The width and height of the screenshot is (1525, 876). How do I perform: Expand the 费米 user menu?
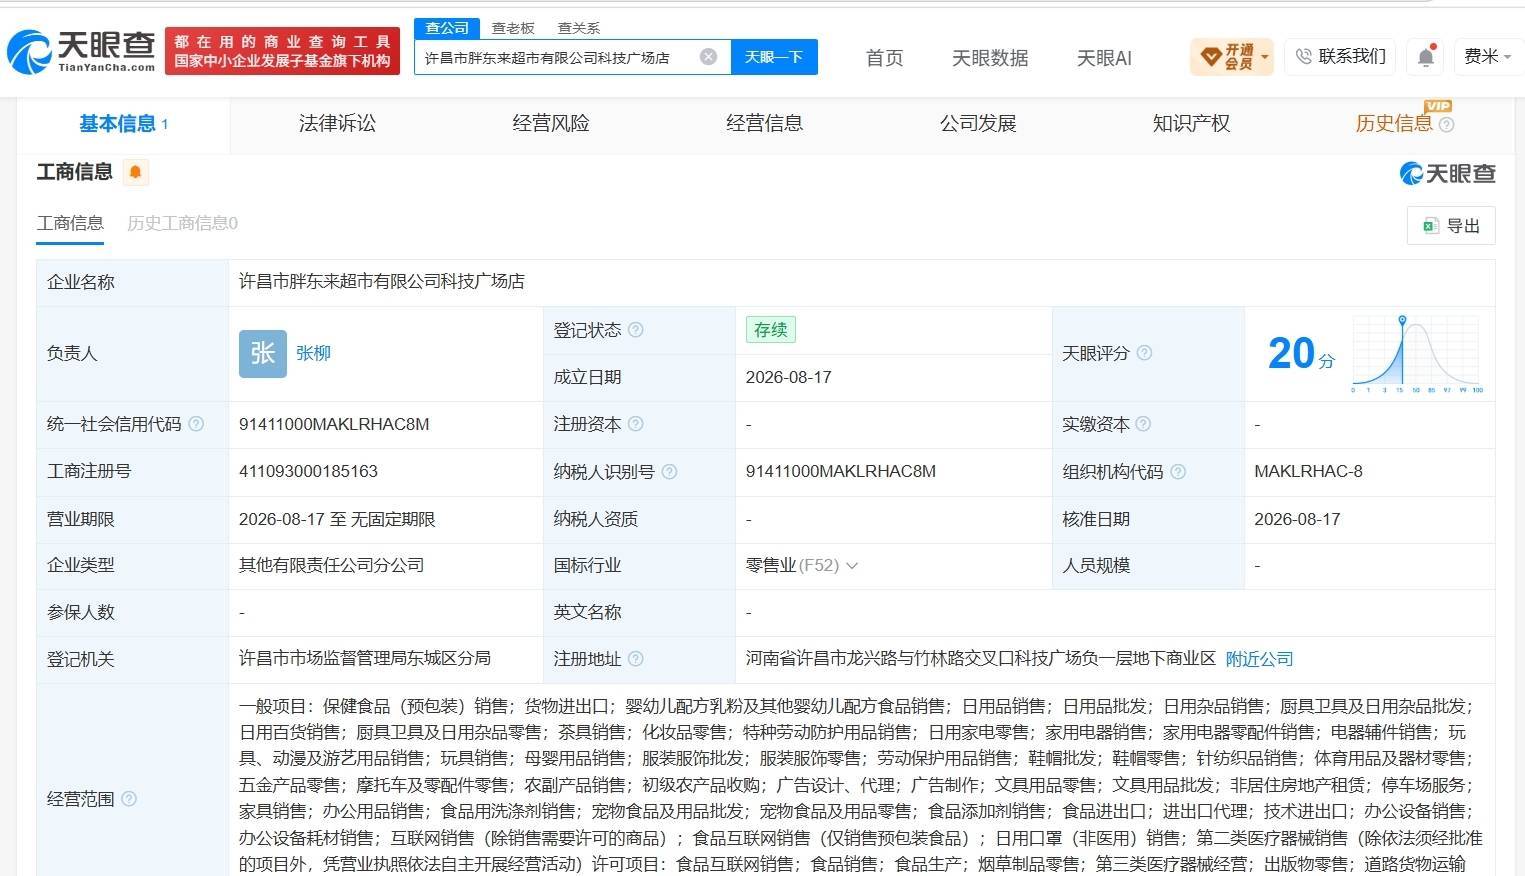click(x=1487, y=57)
